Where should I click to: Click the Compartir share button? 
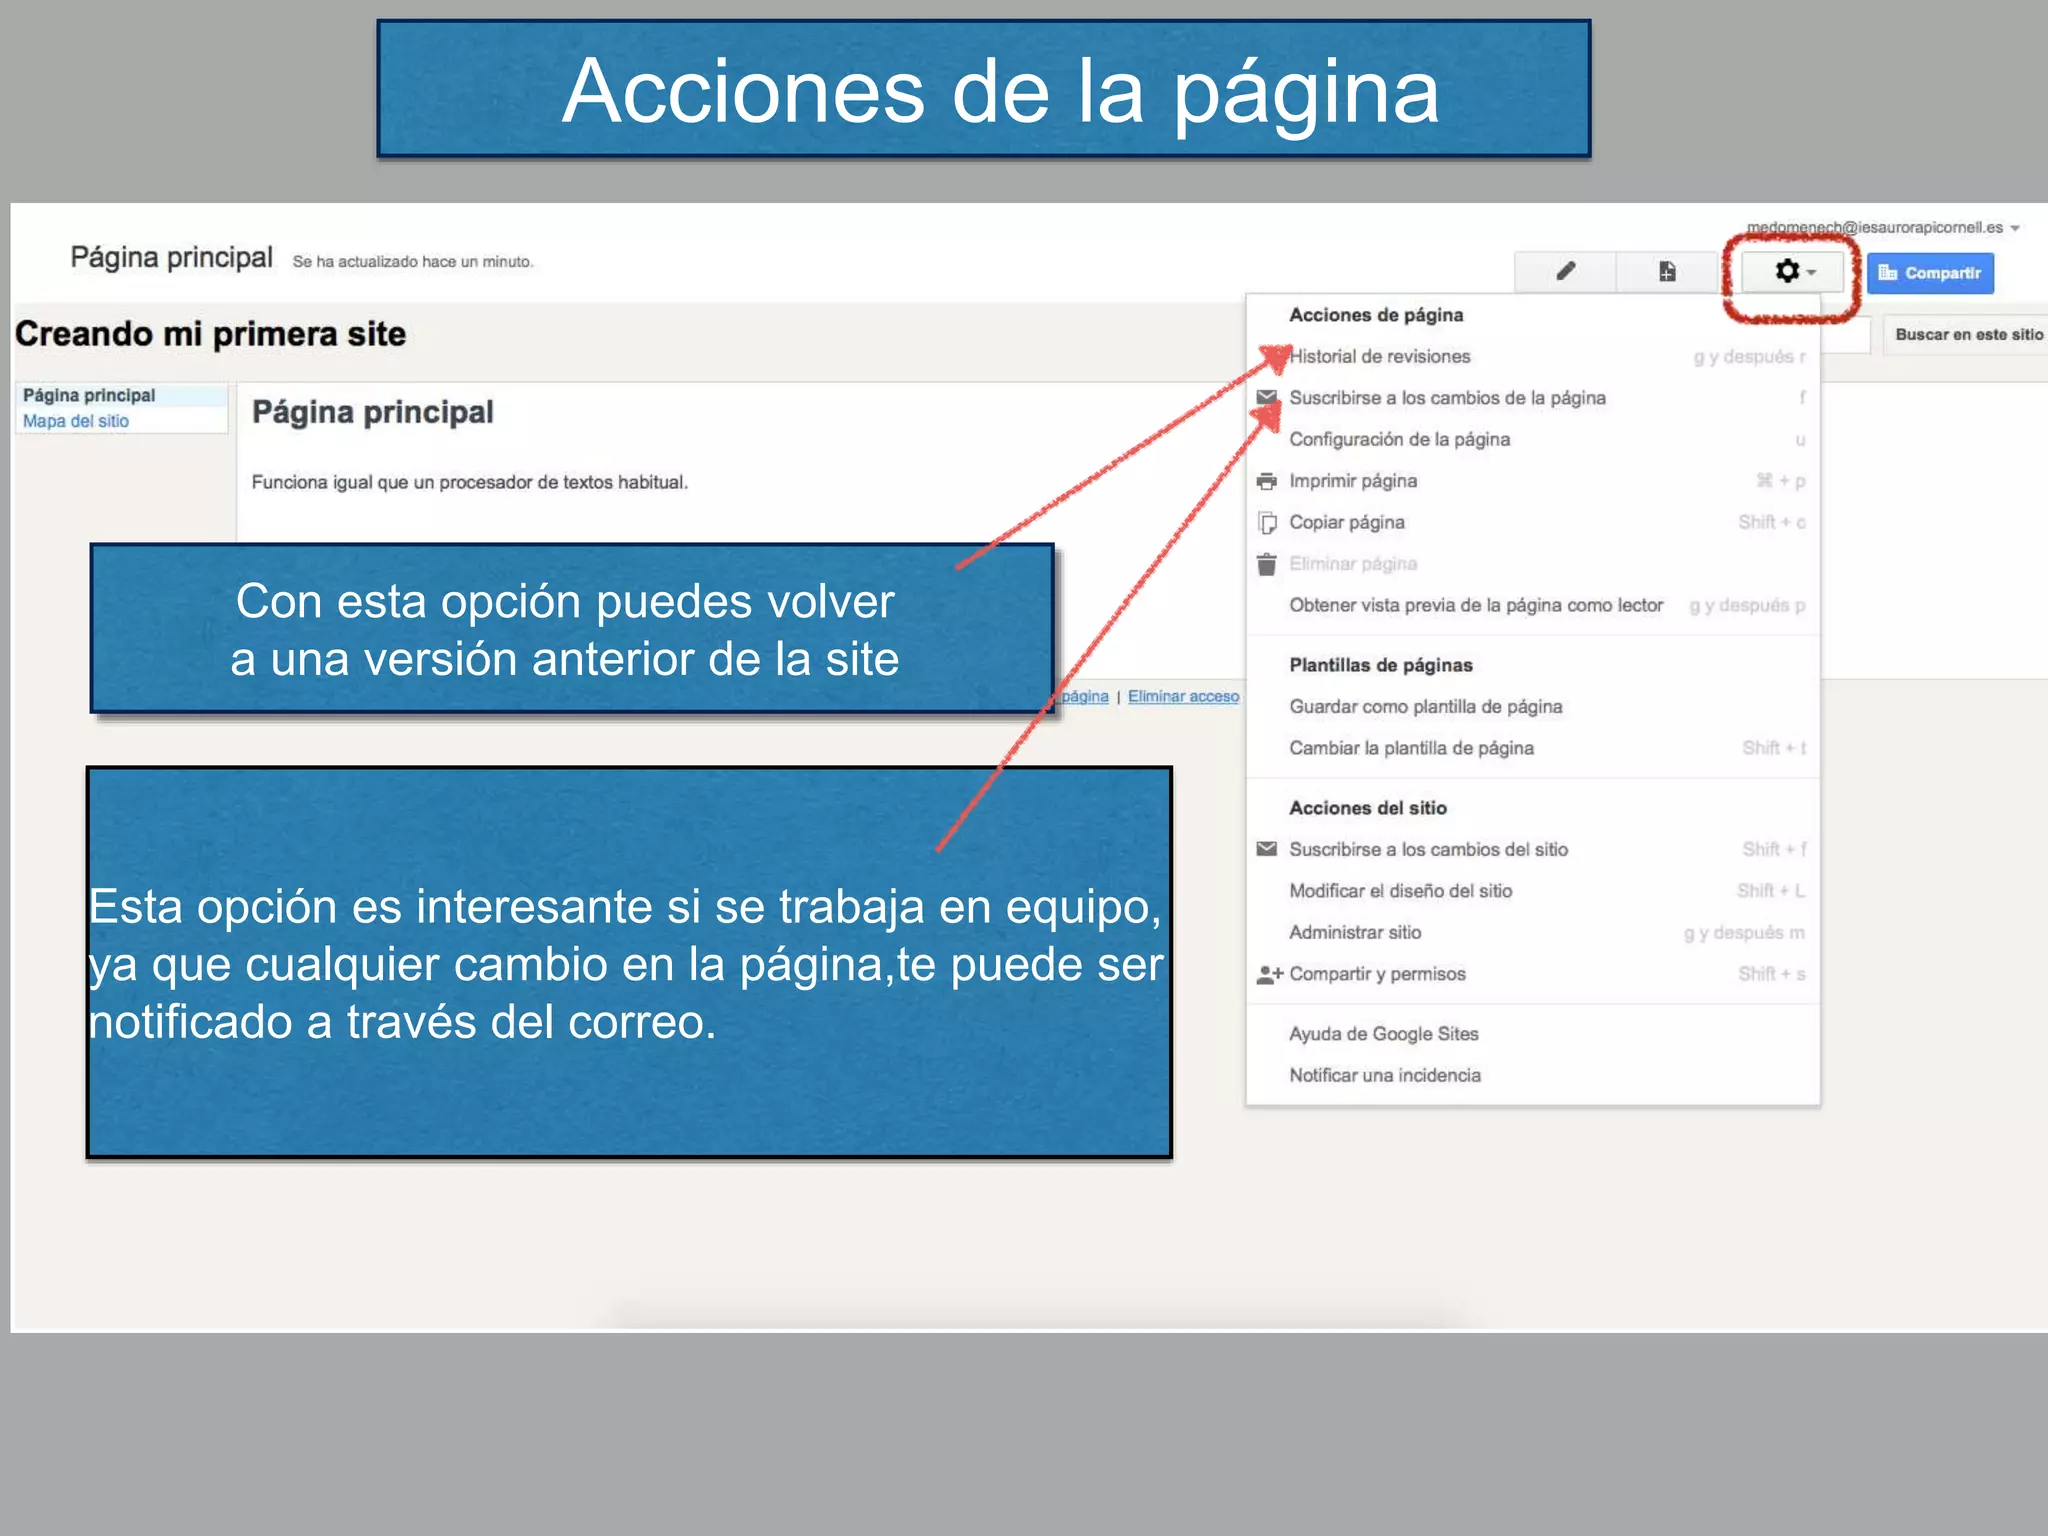(x=1930, y=273)
